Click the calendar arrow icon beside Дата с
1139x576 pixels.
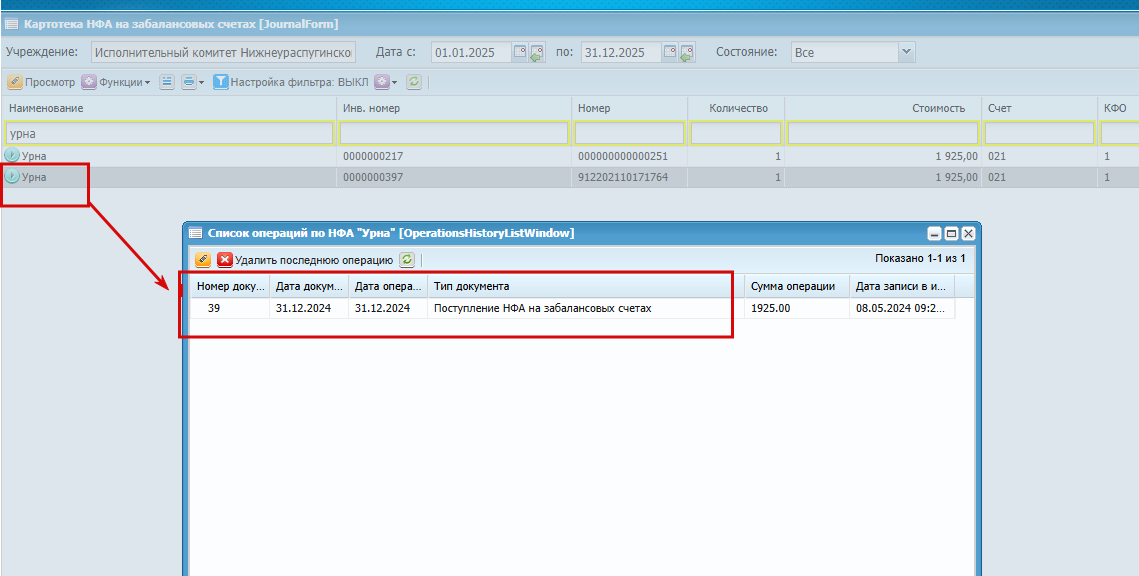[x=536, y=52]
